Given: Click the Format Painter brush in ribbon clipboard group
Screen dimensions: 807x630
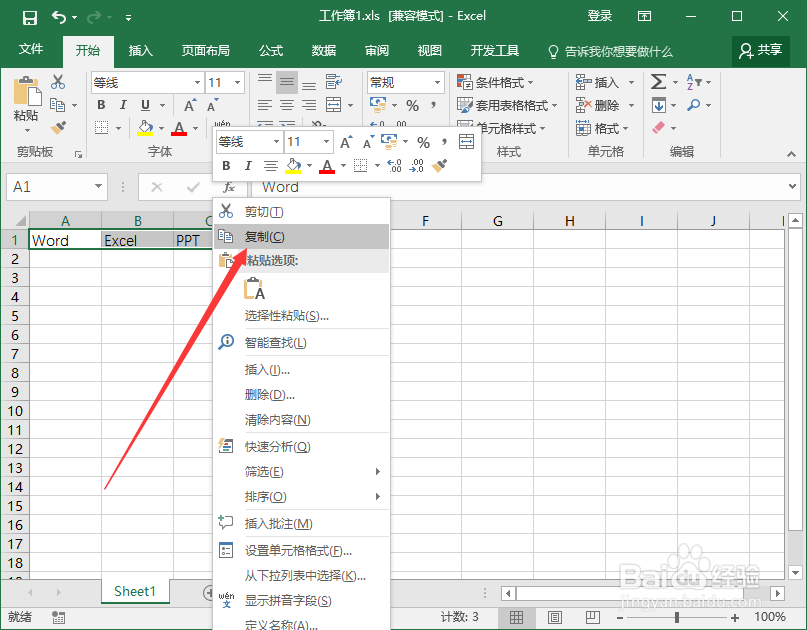Looking at the screenshot, I should pos(58,127).
